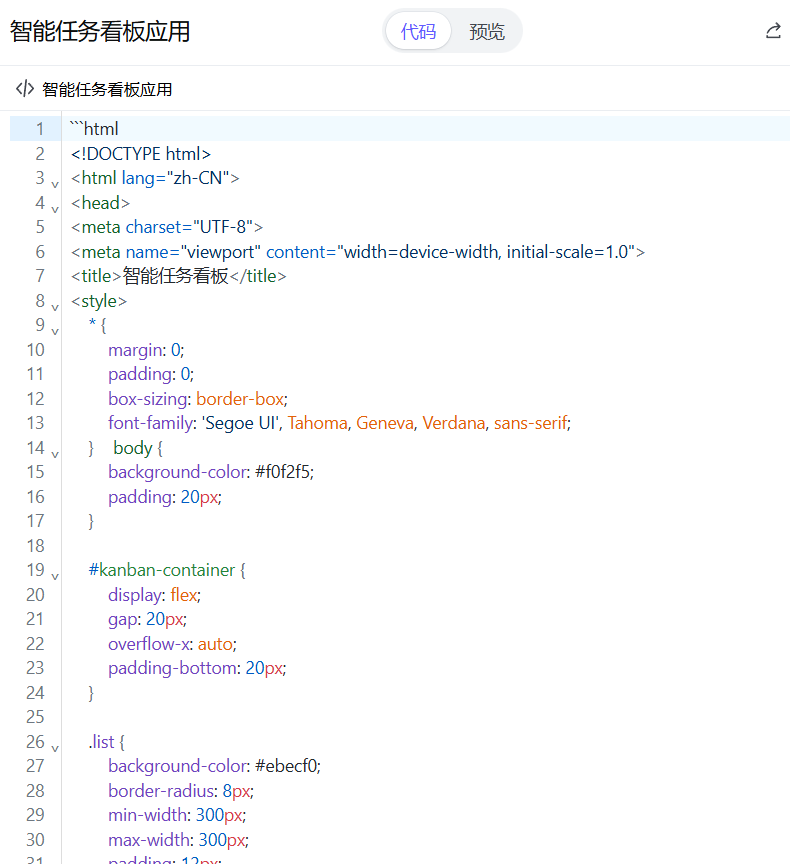Click the share arrow icon

click(773, 31)
